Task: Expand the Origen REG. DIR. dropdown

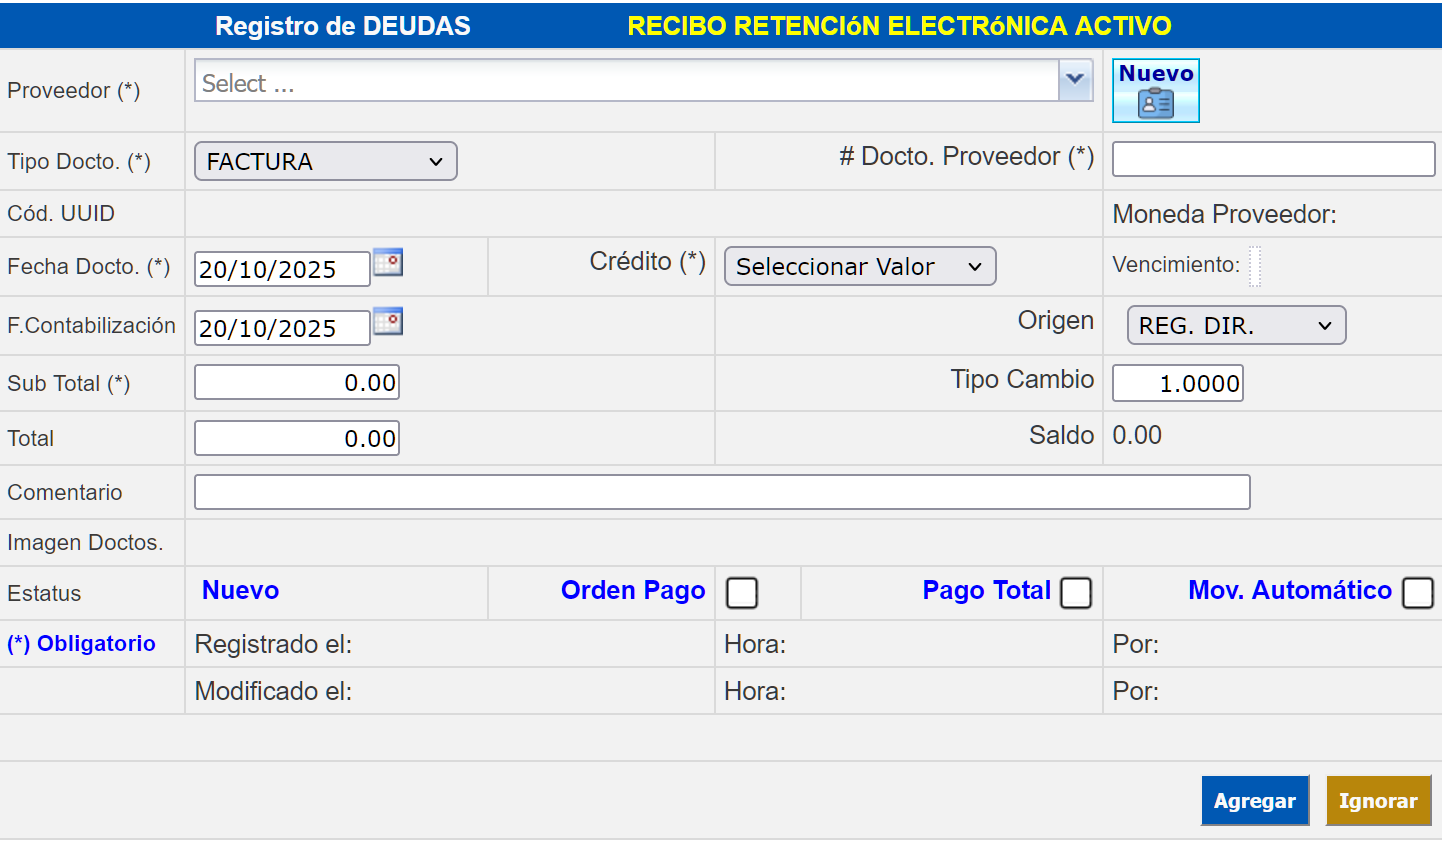Action: (1236, 326)
